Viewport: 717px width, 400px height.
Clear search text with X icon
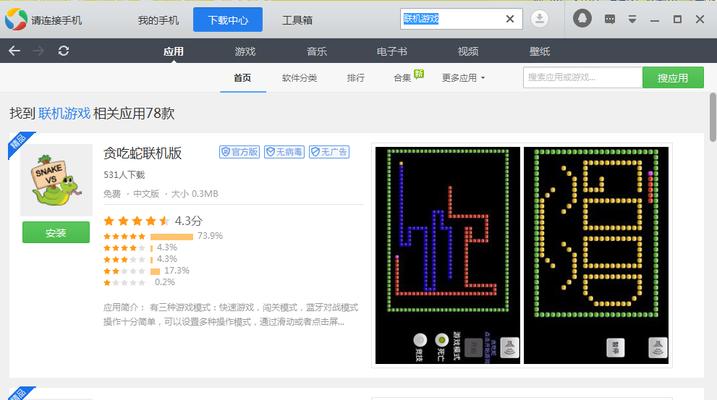tap(510, 19)
